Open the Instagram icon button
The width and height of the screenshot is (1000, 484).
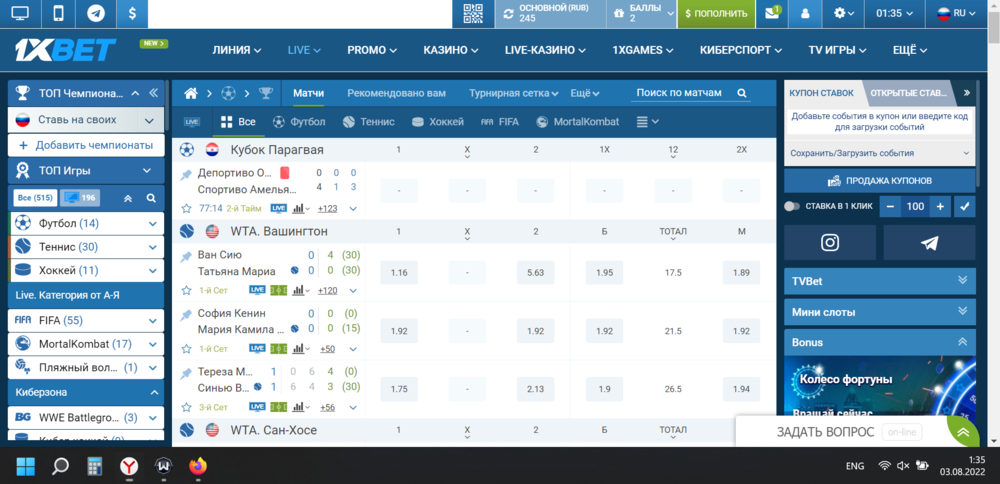click(x=830, y=242)
